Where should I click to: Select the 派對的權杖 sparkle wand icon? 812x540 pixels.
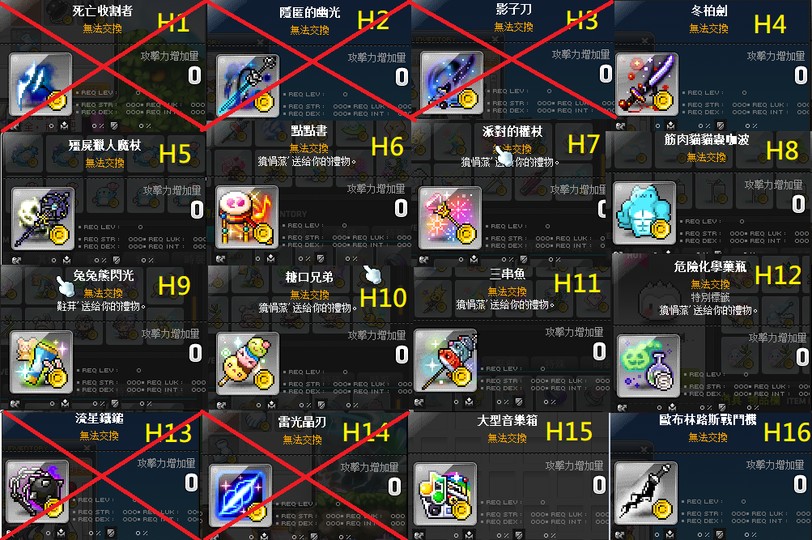[450, 218]
